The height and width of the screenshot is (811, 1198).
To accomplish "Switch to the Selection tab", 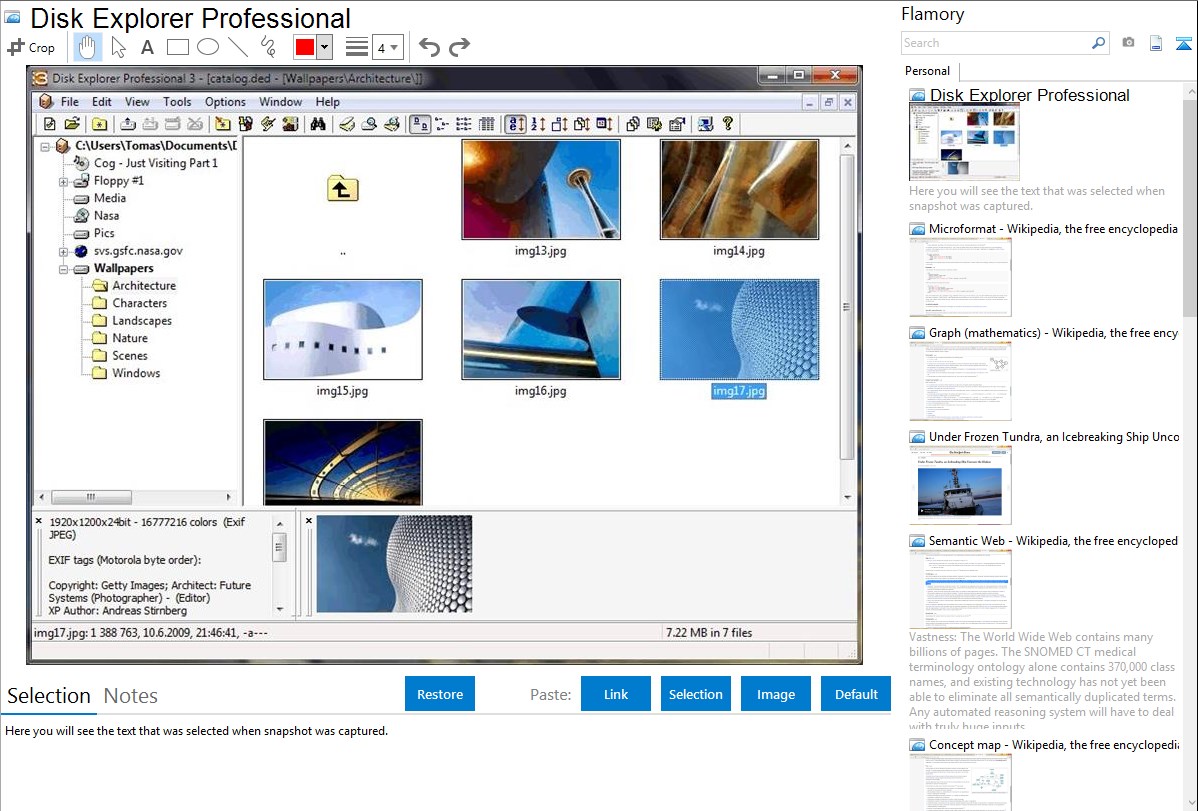I will [x=49, y=696].
